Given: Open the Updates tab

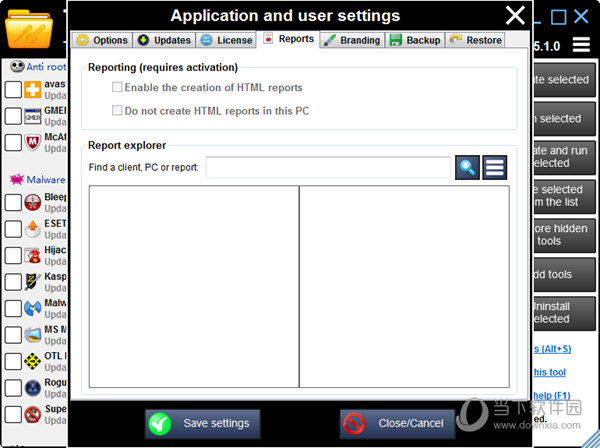Looking at the screenshot, I should point(164,40).
